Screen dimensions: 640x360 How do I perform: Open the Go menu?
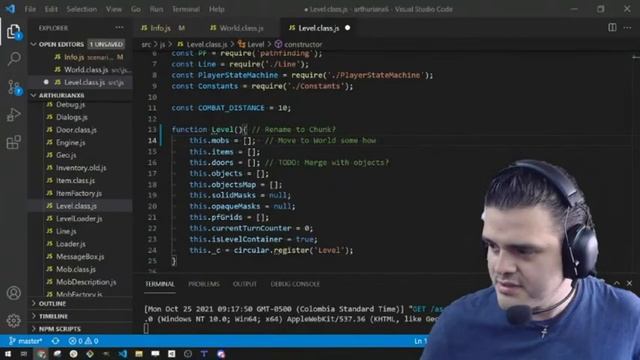pyautogui.click(x=136, y=9)
